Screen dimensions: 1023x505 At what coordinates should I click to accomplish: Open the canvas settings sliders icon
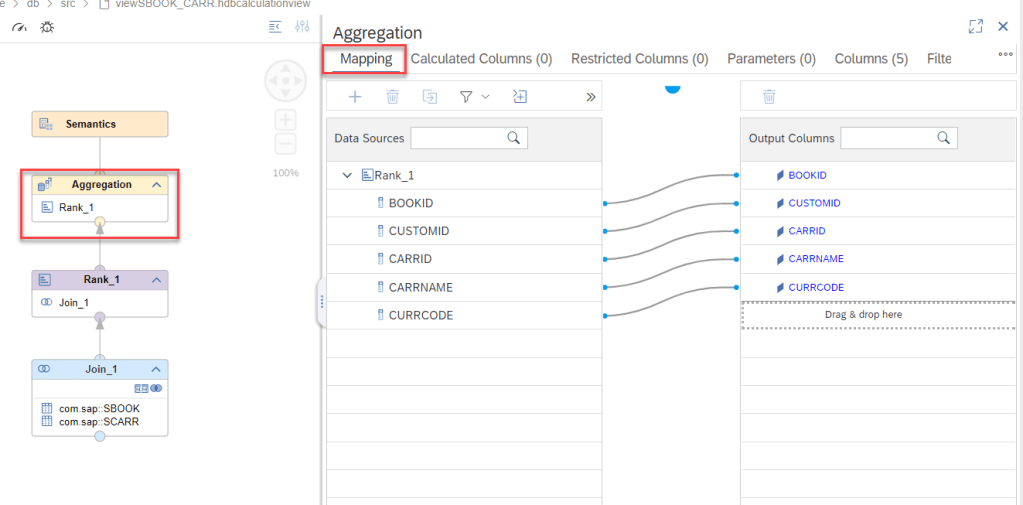(302, 27)
